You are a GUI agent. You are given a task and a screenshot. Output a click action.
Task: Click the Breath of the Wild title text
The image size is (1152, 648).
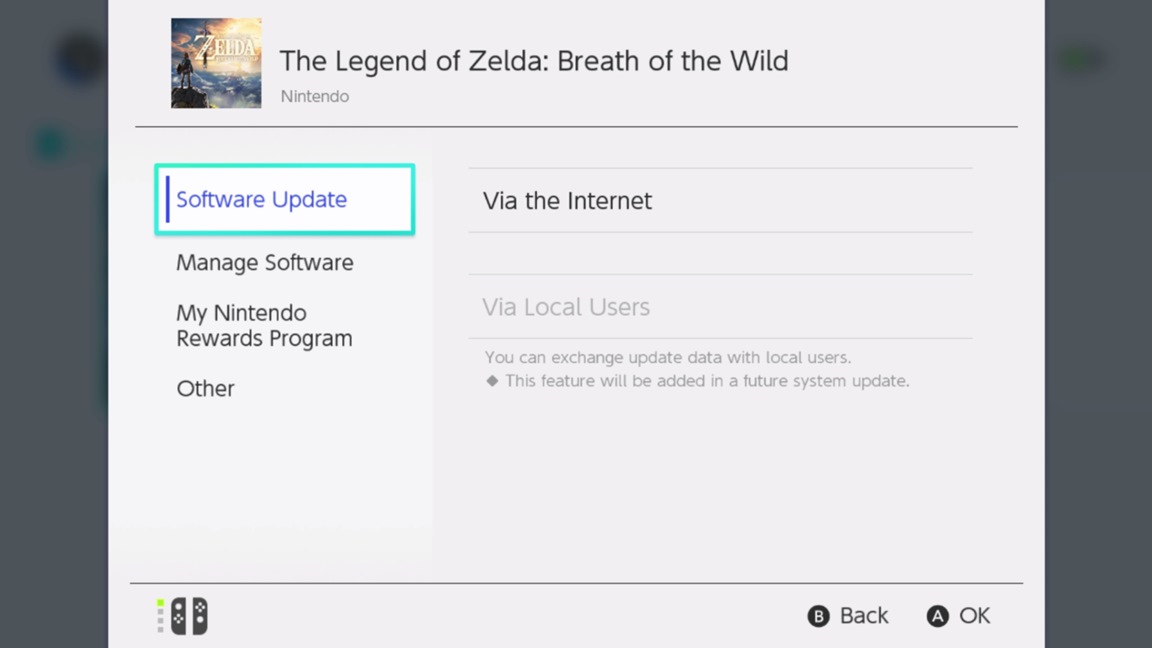pyautogui.click(x=534, y=61)
